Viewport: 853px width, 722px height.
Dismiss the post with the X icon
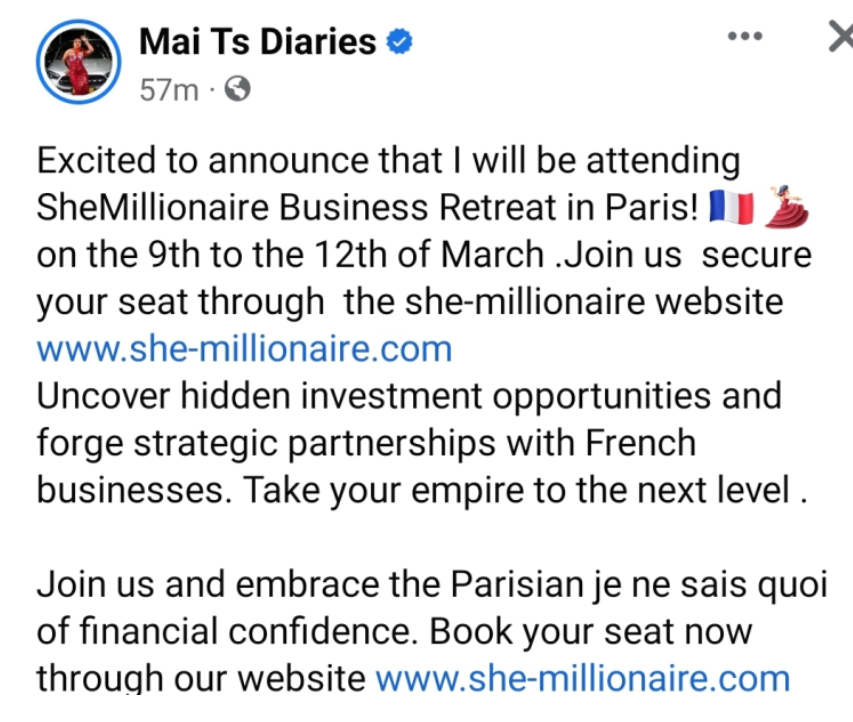click(x=840, y=37)
